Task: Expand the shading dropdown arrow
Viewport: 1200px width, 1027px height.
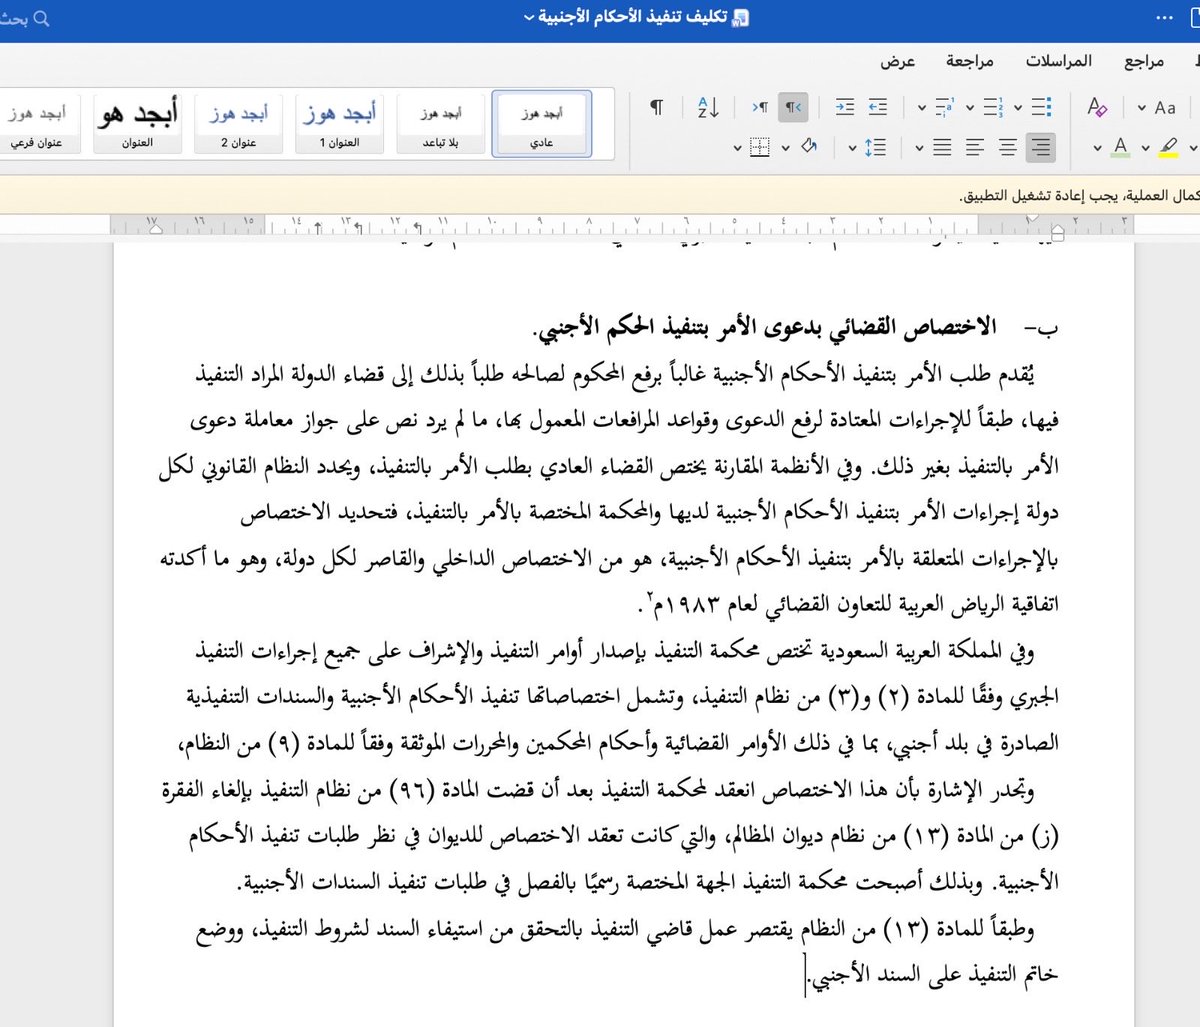Action: tap(786, 149)
